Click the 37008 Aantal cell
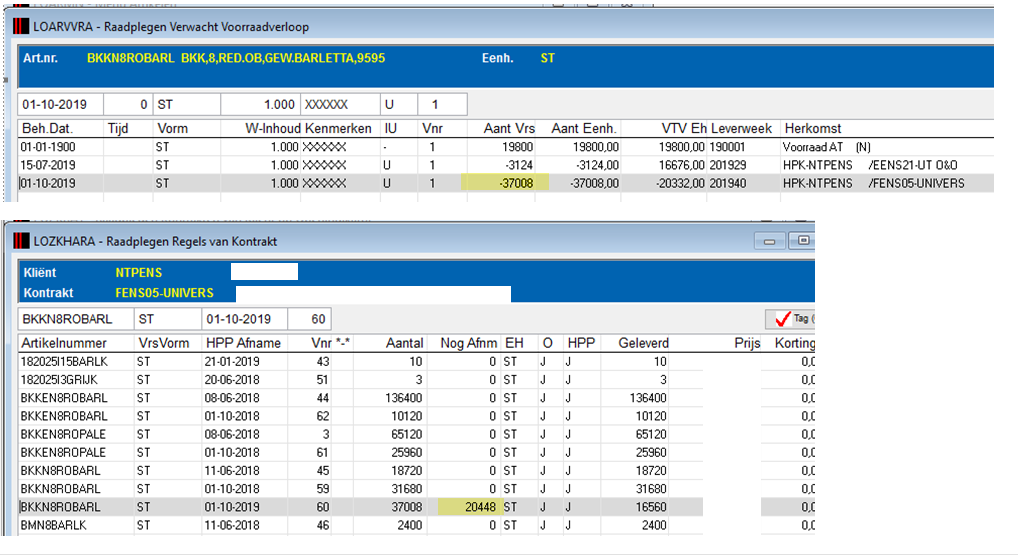 click(x=406, y=507)
